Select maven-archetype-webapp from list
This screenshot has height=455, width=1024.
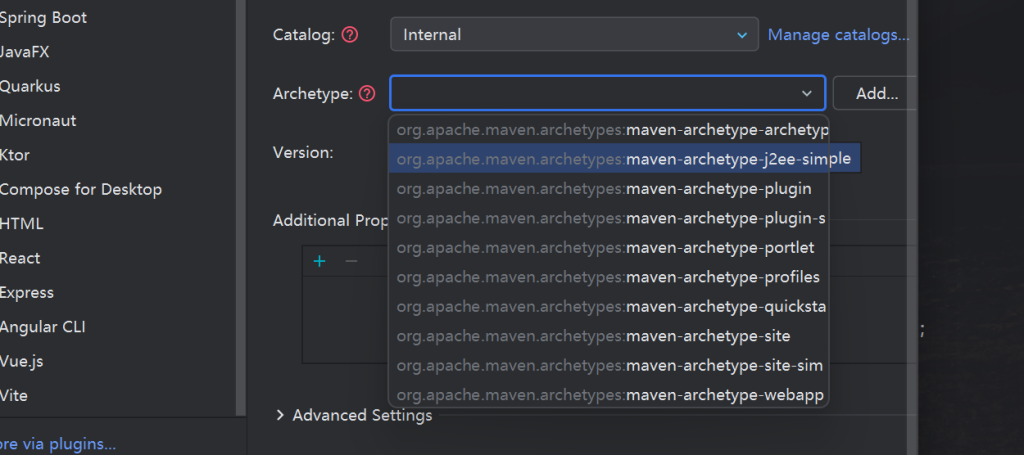coord(610,396)
